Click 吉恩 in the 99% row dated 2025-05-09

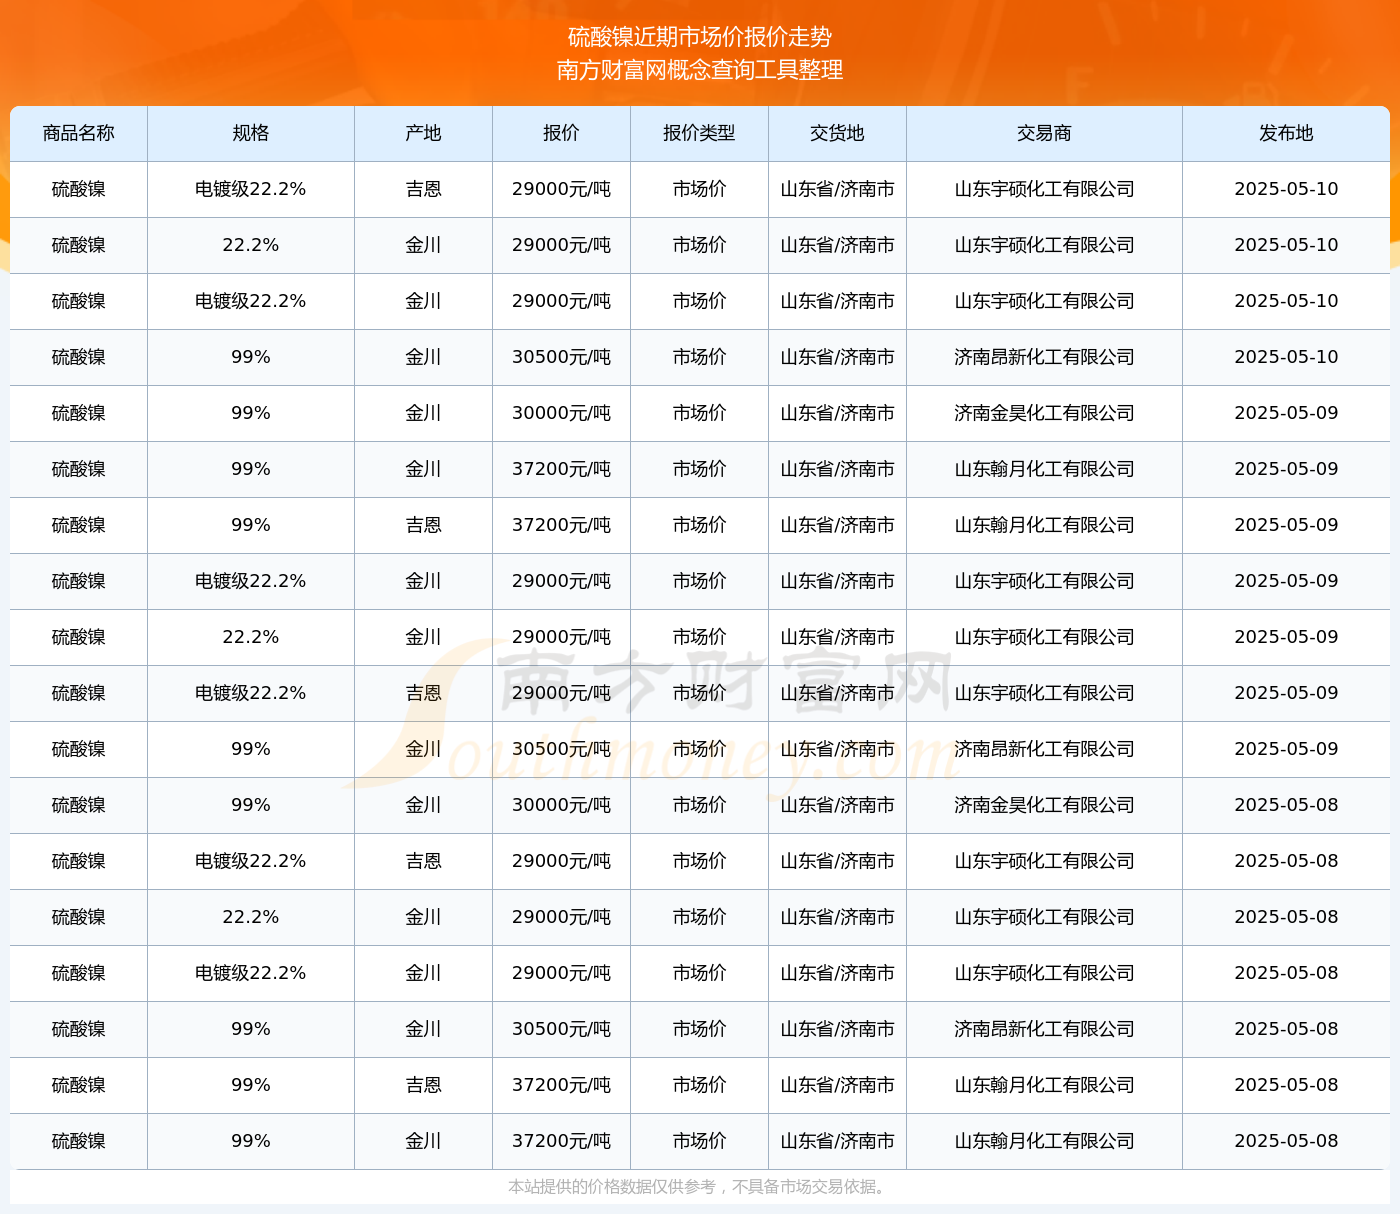[x=424, y=525]
